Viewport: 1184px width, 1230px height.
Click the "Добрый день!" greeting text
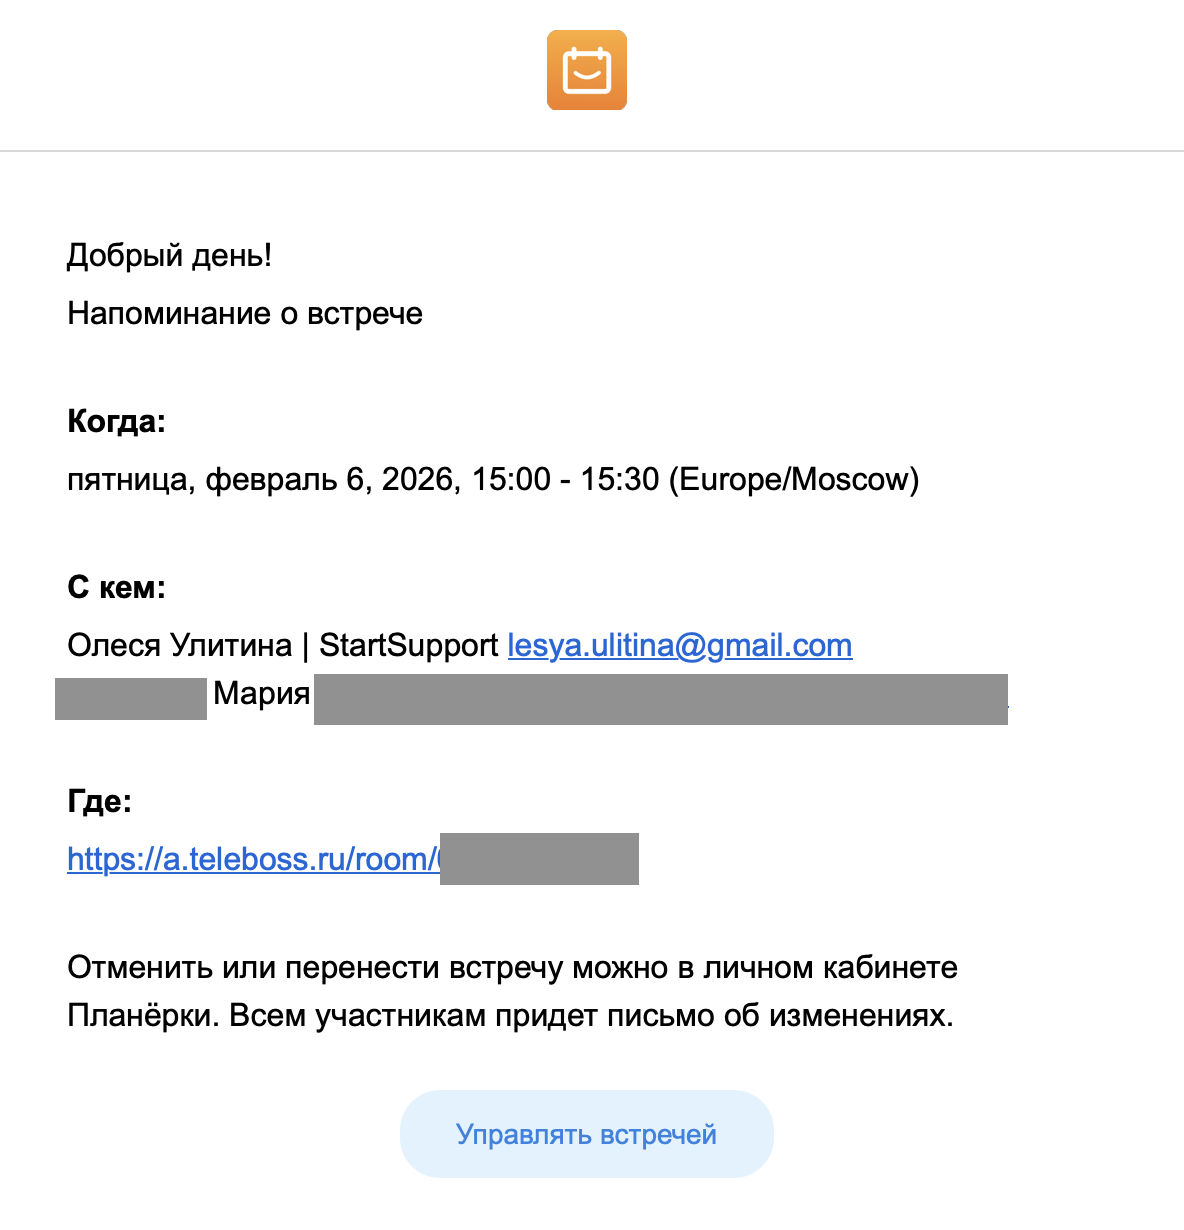[169, 256]
